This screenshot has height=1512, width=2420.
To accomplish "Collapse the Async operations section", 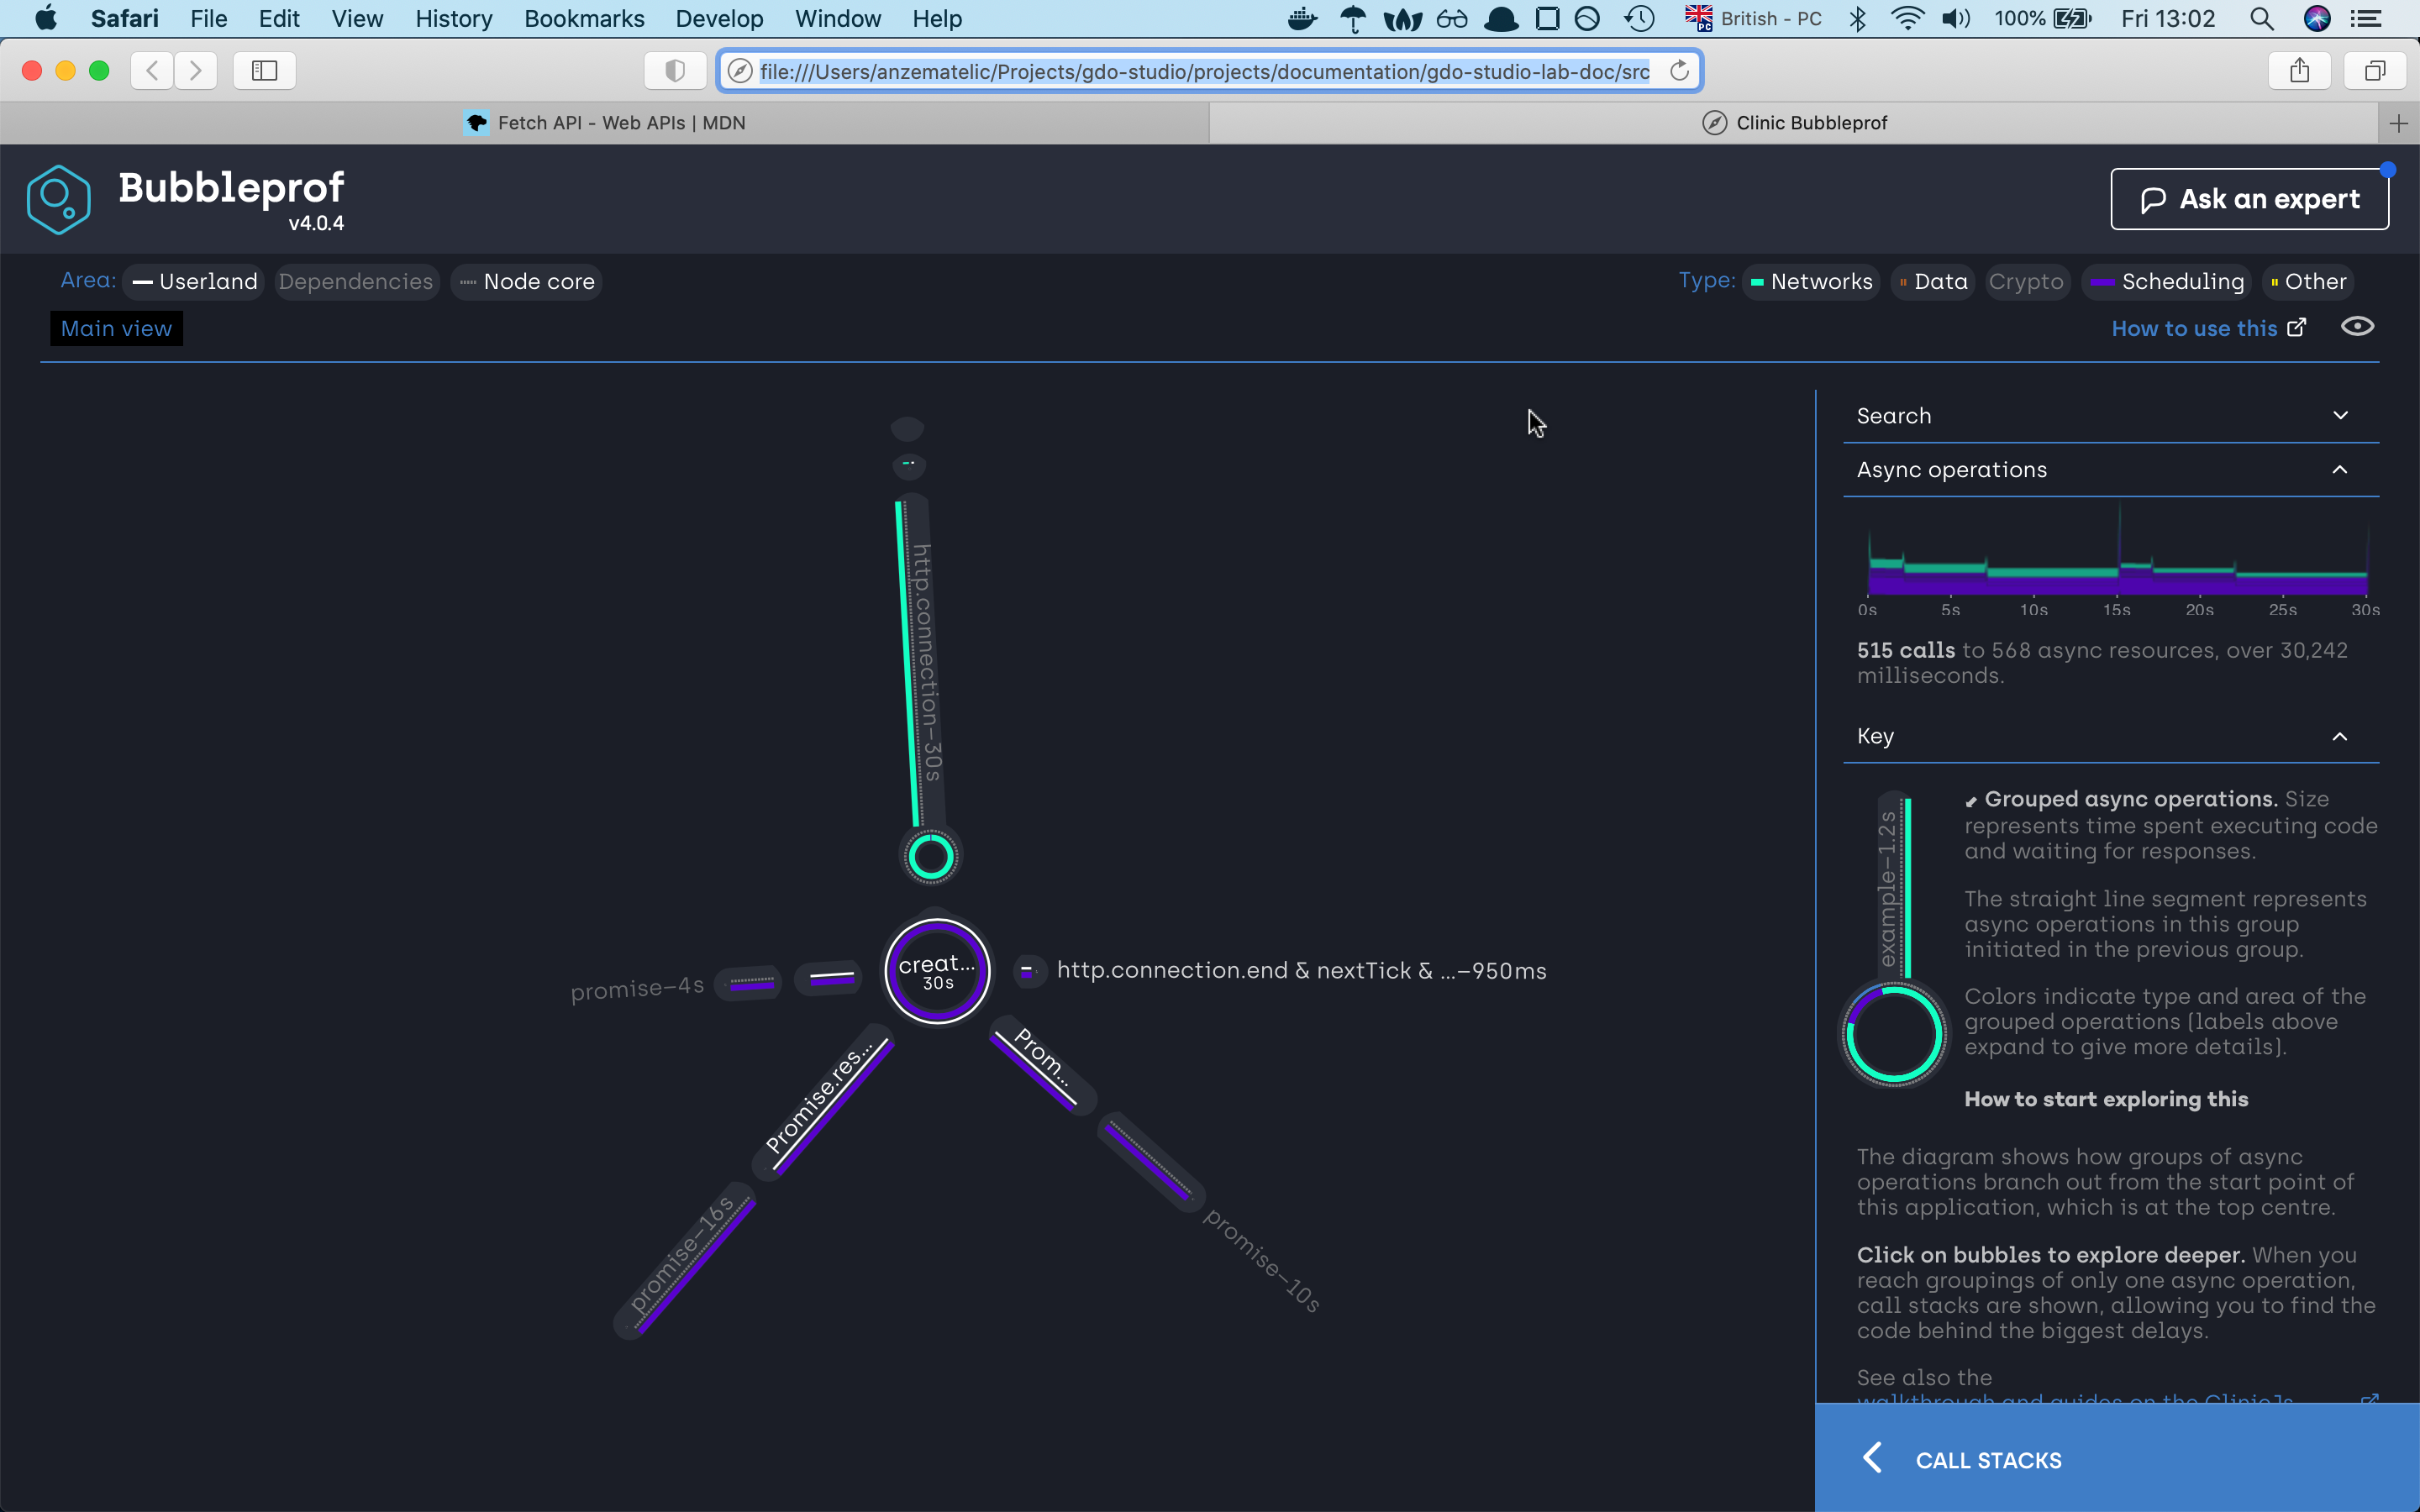I will [x=2340, y=470].
